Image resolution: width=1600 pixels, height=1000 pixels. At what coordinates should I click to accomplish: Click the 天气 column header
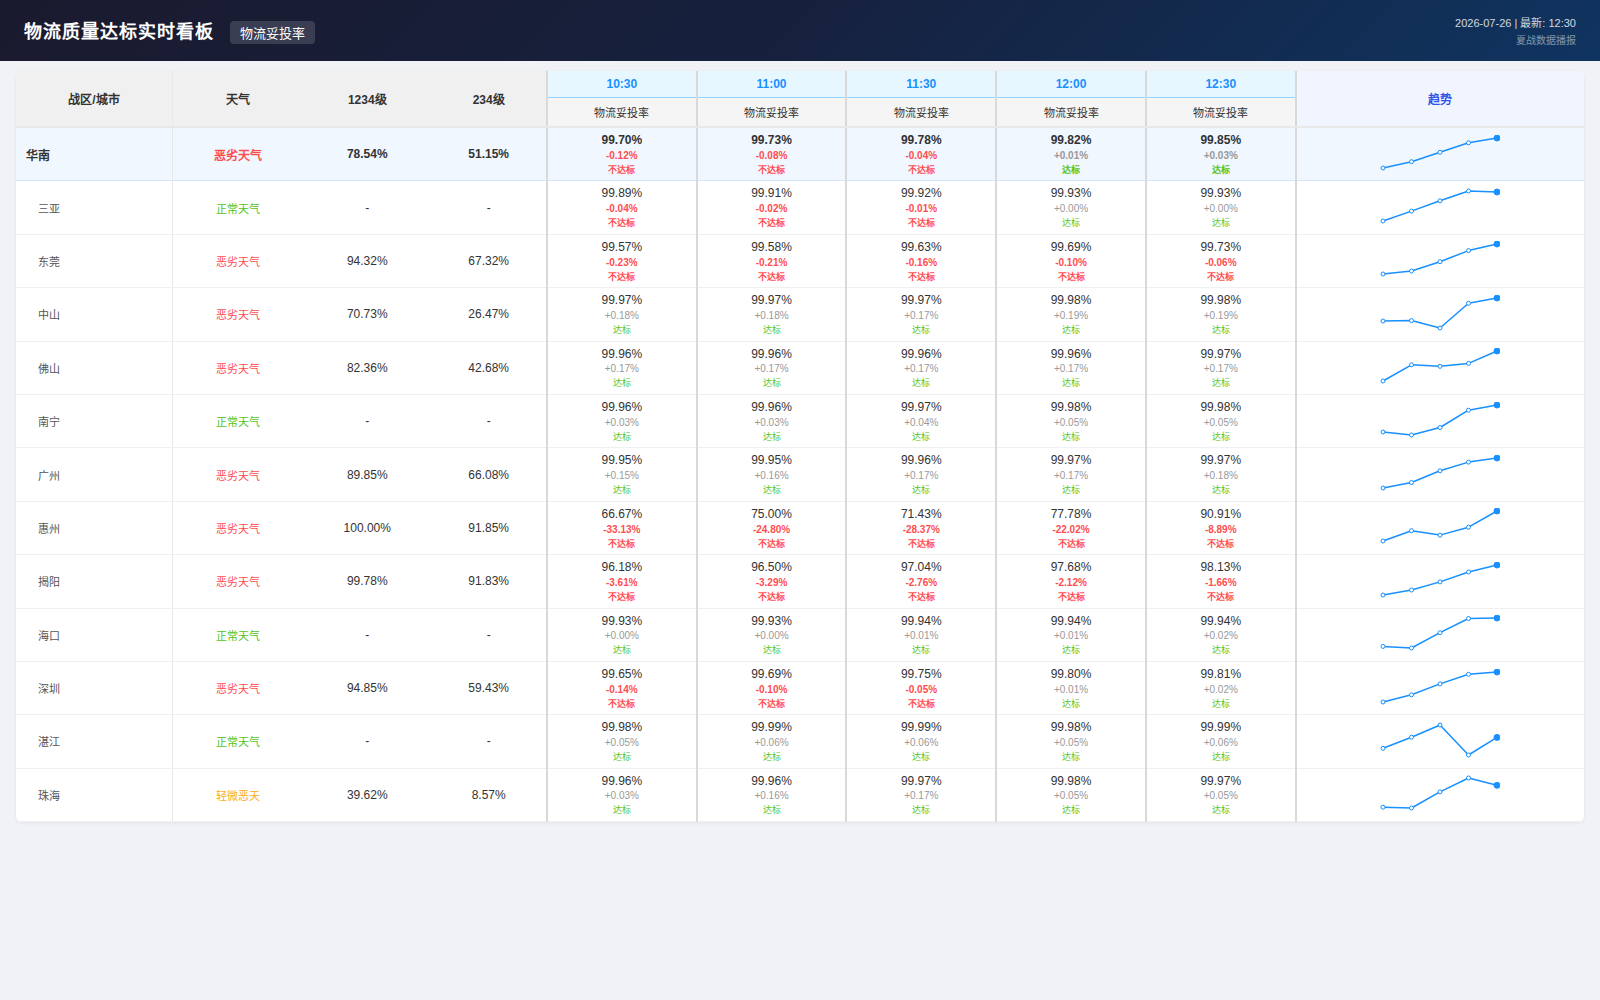pyautogui.click(x=238, y=99)
